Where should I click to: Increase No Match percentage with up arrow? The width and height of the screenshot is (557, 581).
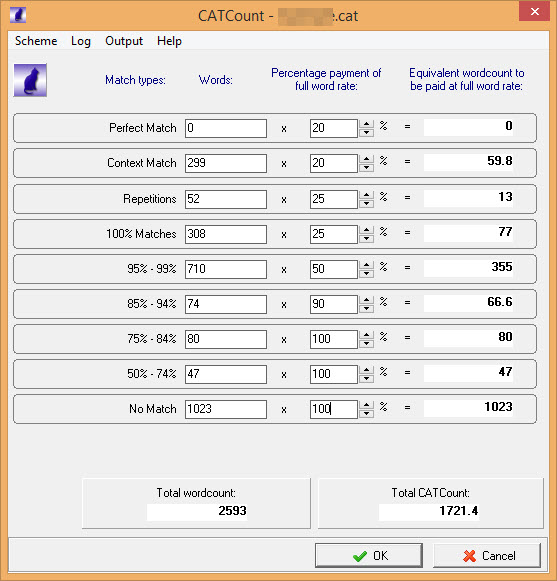pyautogui.click(x=366, y=405)
